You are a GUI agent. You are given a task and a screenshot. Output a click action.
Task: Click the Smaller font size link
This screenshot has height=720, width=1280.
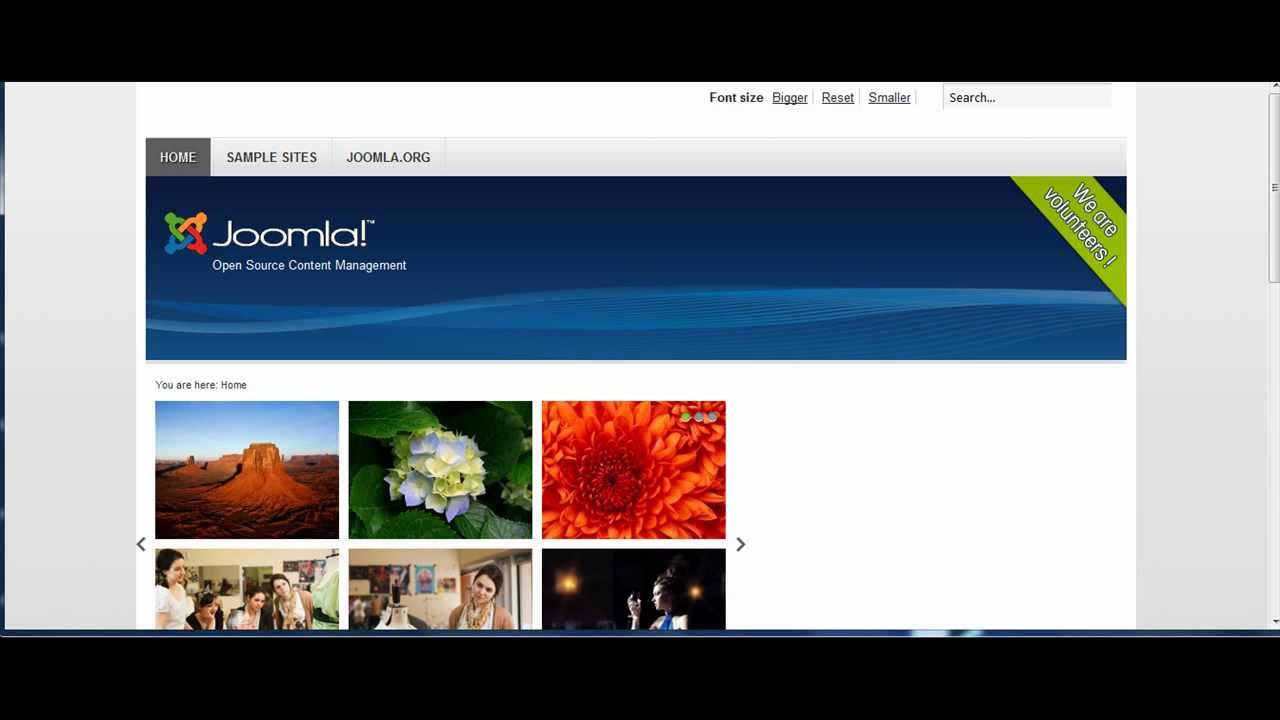pyautogui.click(x=889, y=98)
